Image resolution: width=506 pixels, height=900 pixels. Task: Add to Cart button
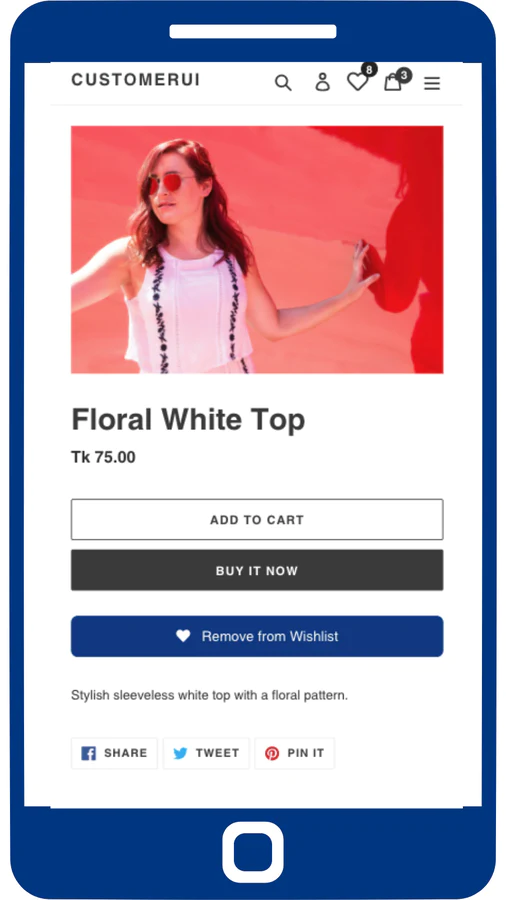[x=257, y=519]
